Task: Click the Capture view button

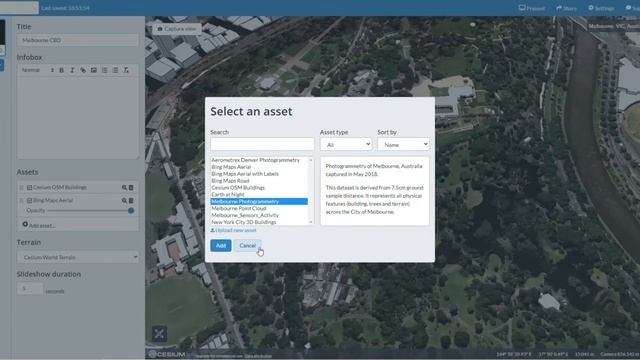Action: [x=177, y=29]
